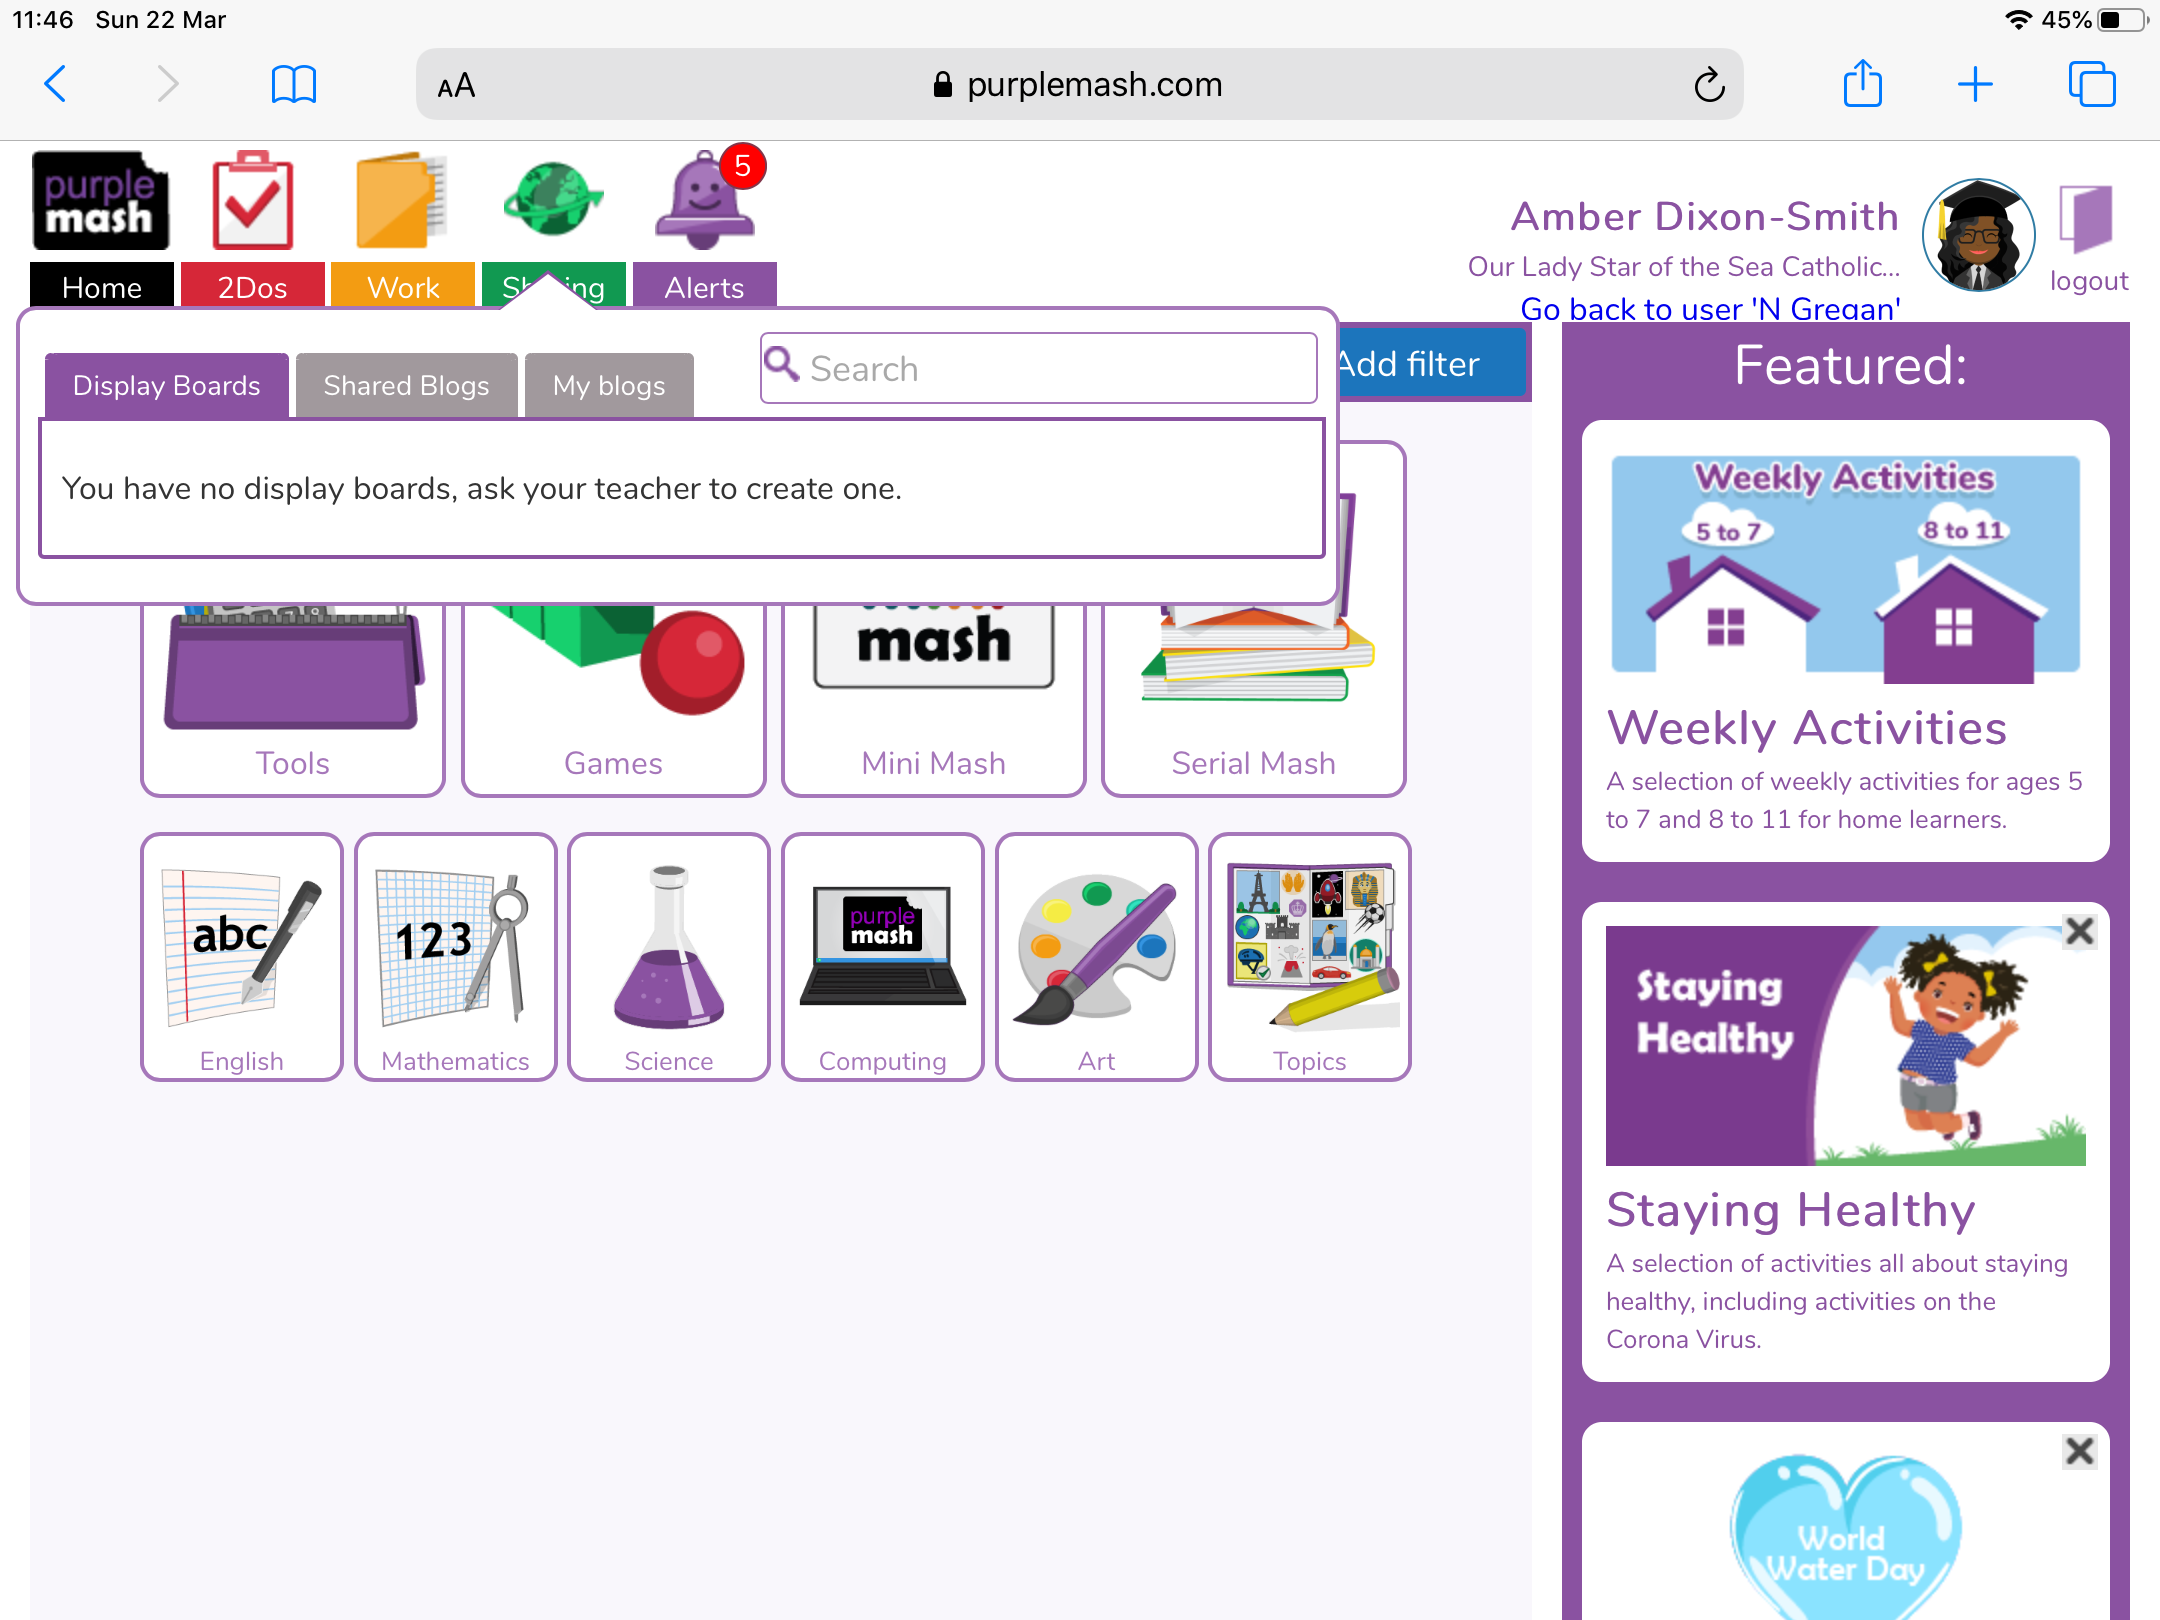Switch to the Shared Blogs tab
The height and width of the screenshot is (1620, 2160).
tap(406, 386)
